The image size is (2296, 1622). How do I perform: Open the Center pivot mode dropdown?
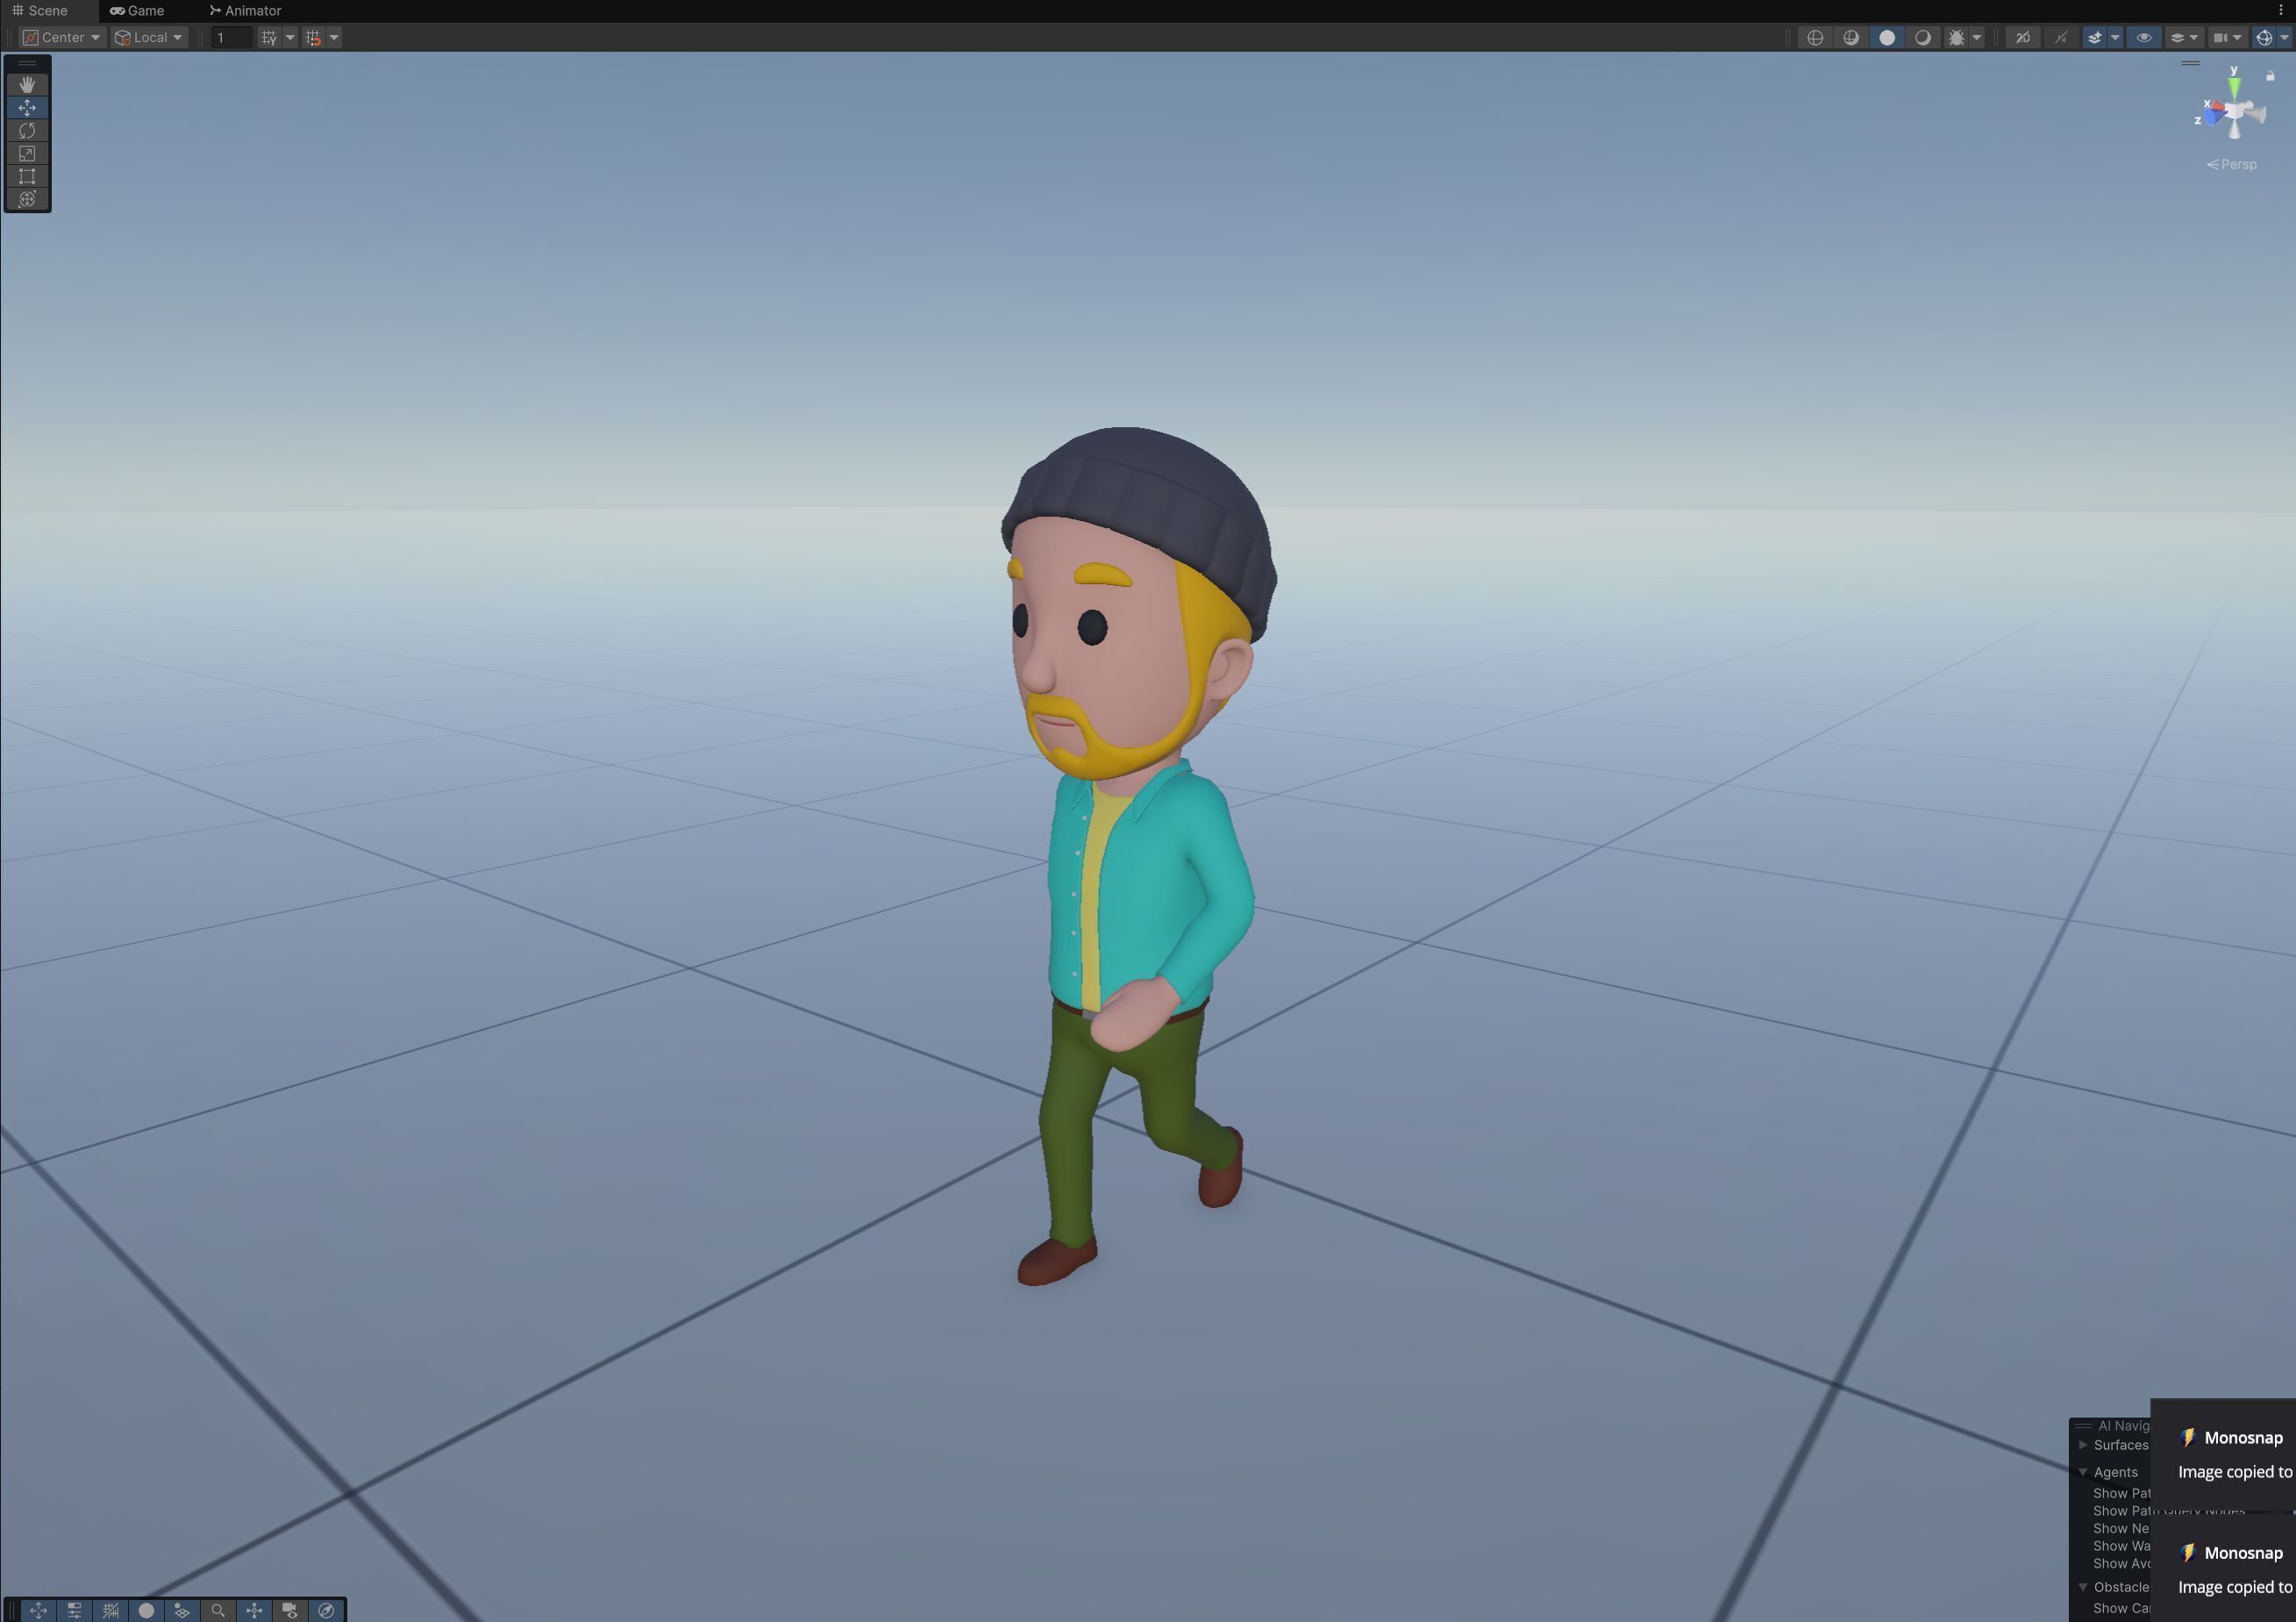click(x=62, y=37)
